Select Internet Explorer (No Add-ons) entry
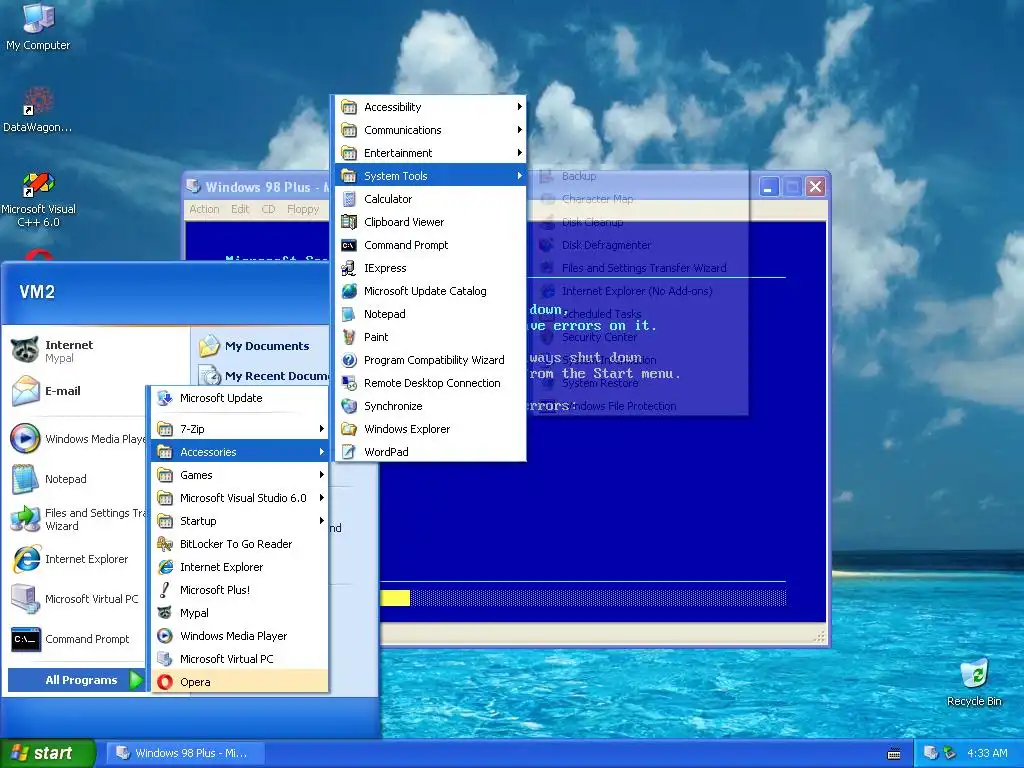The image size is (1024, 768). click(641, 291)
